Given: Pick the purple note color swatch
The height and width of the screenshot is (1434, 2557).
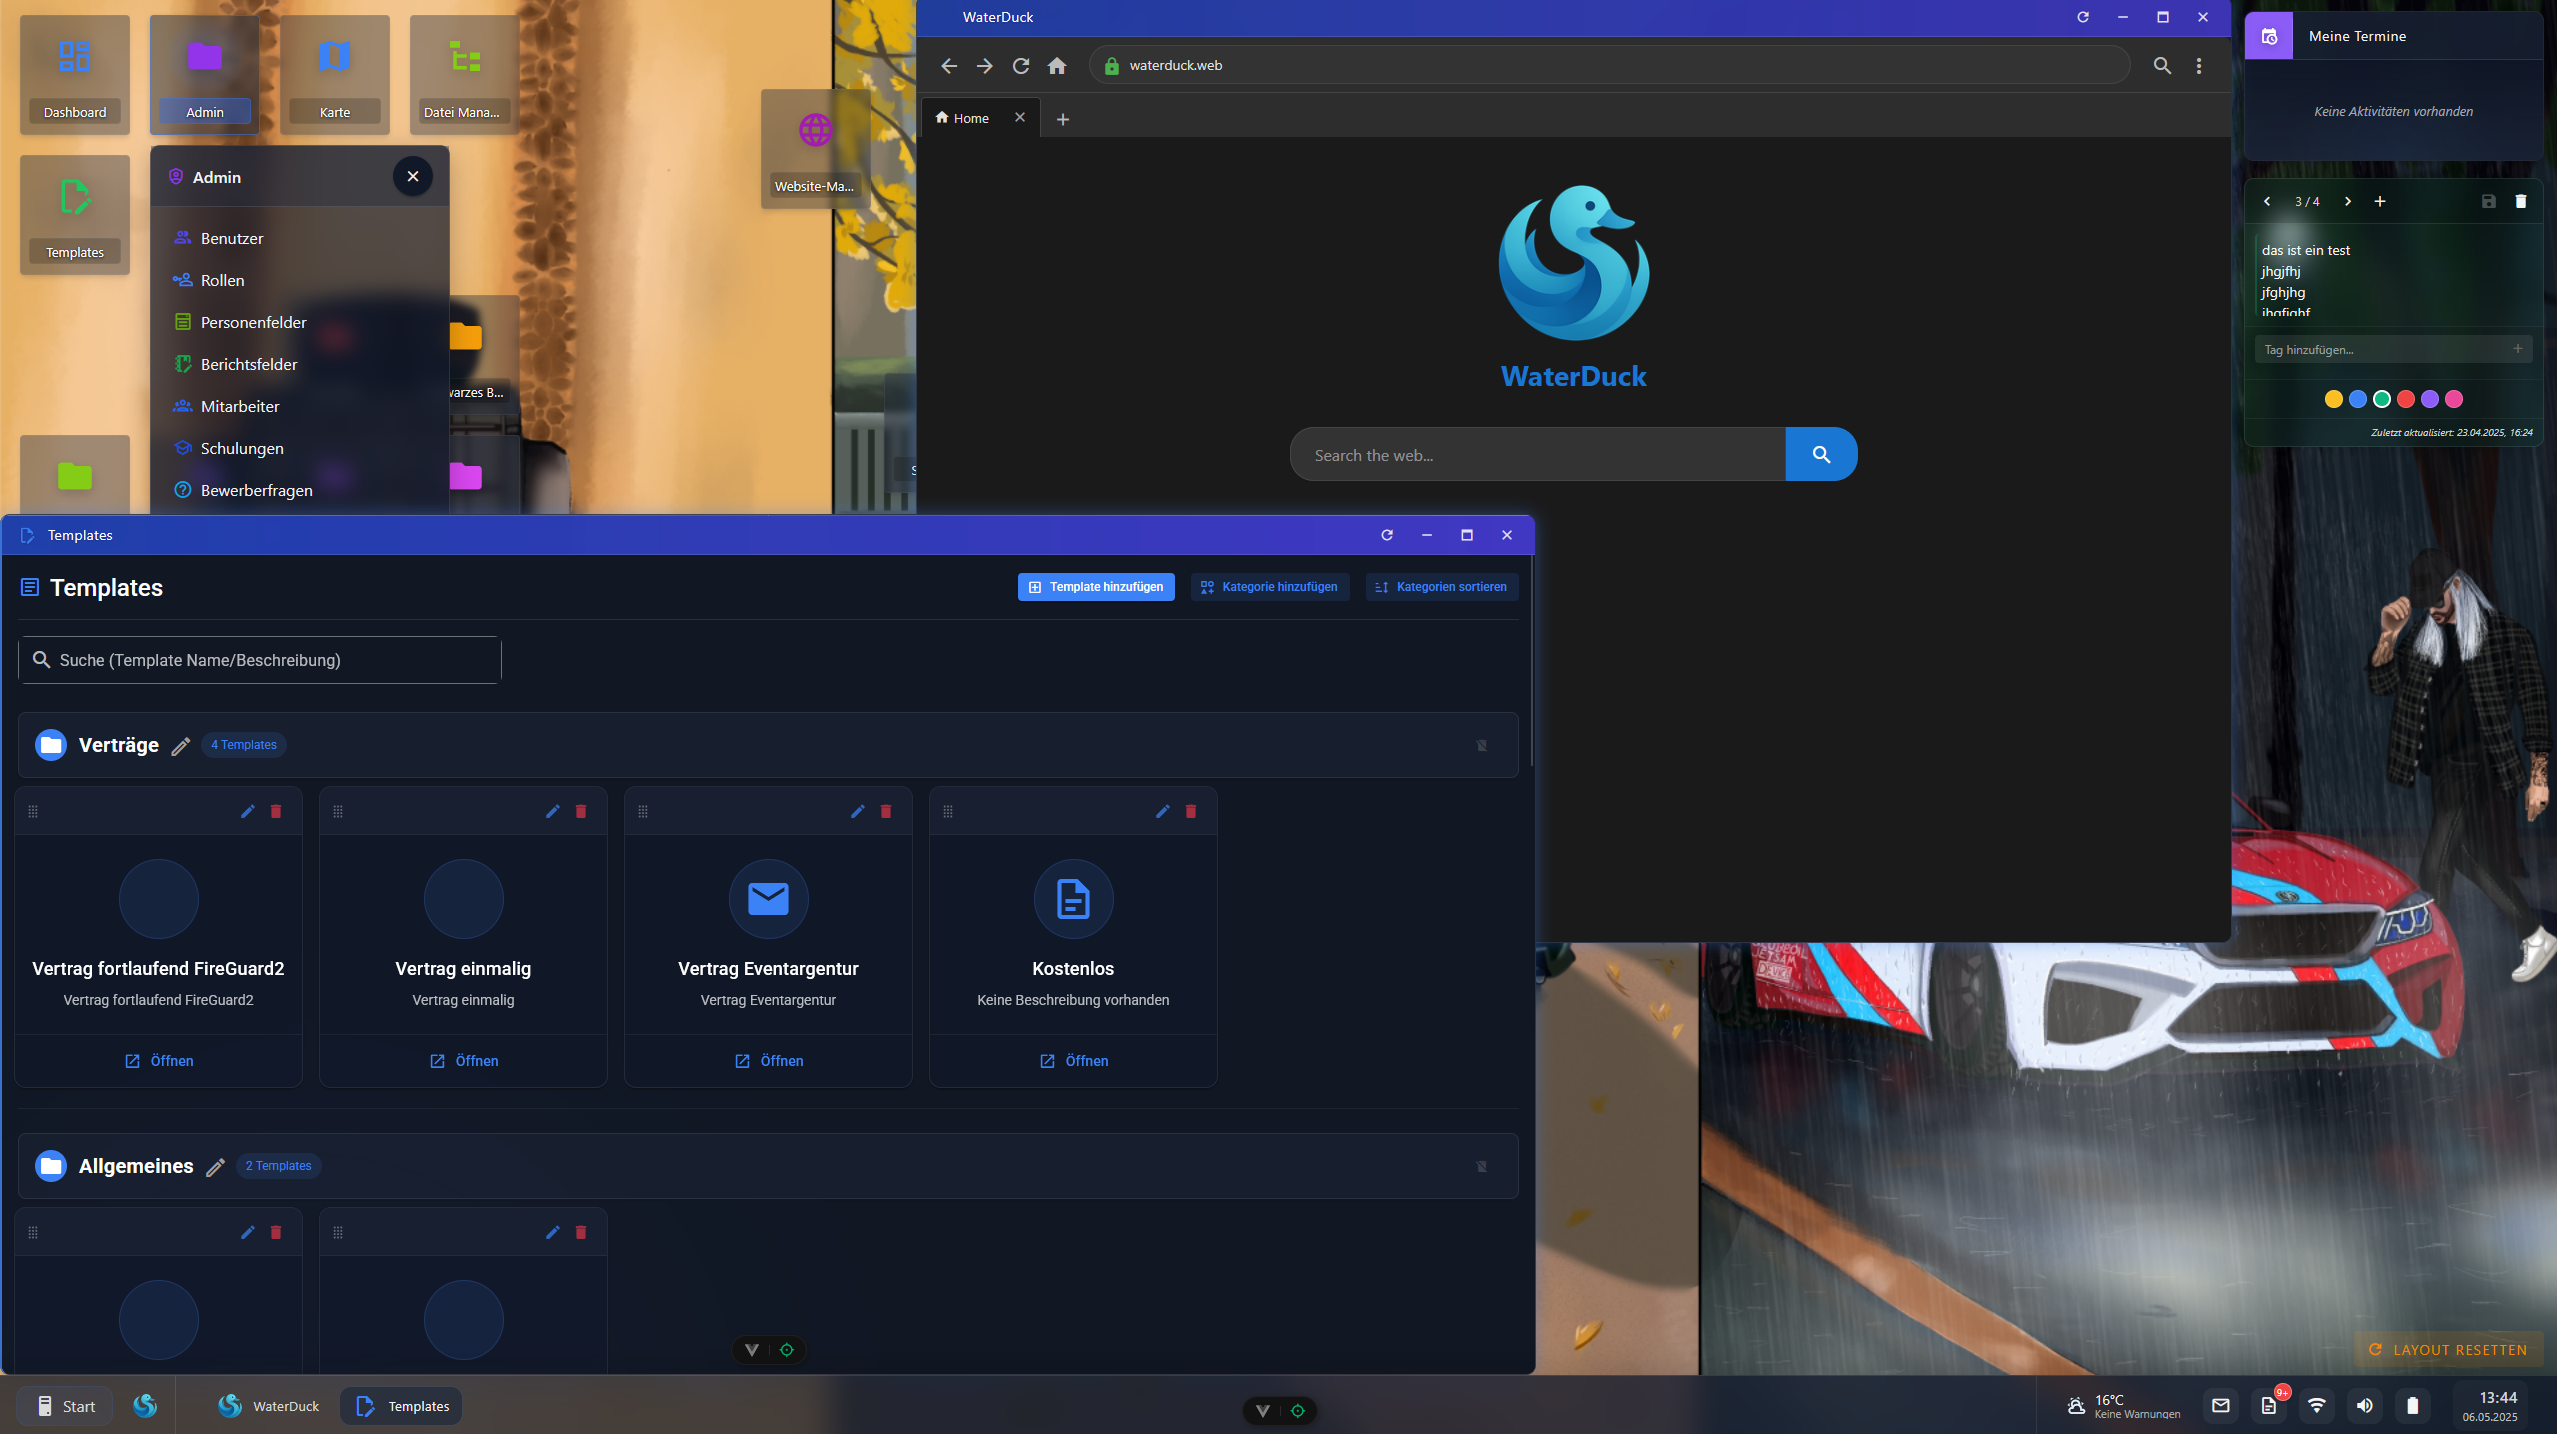Looking at the screenshot, I should (x=2429, y=399).
